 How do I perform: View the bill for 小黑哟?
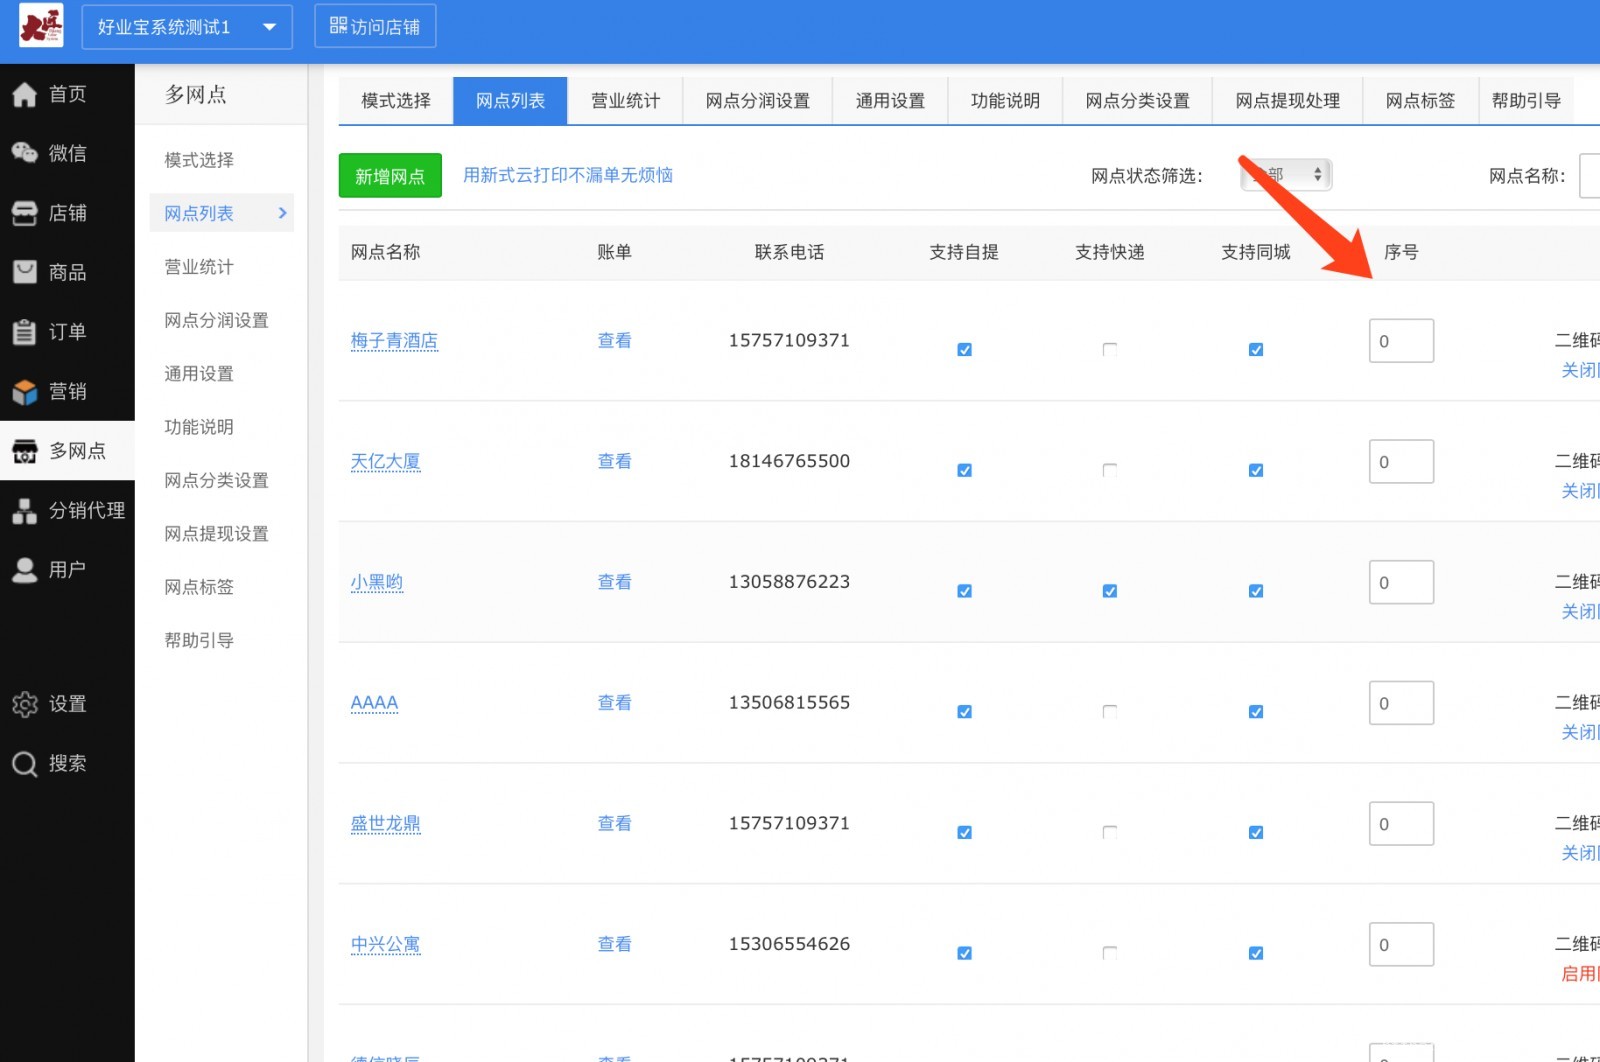pos(614,582)
